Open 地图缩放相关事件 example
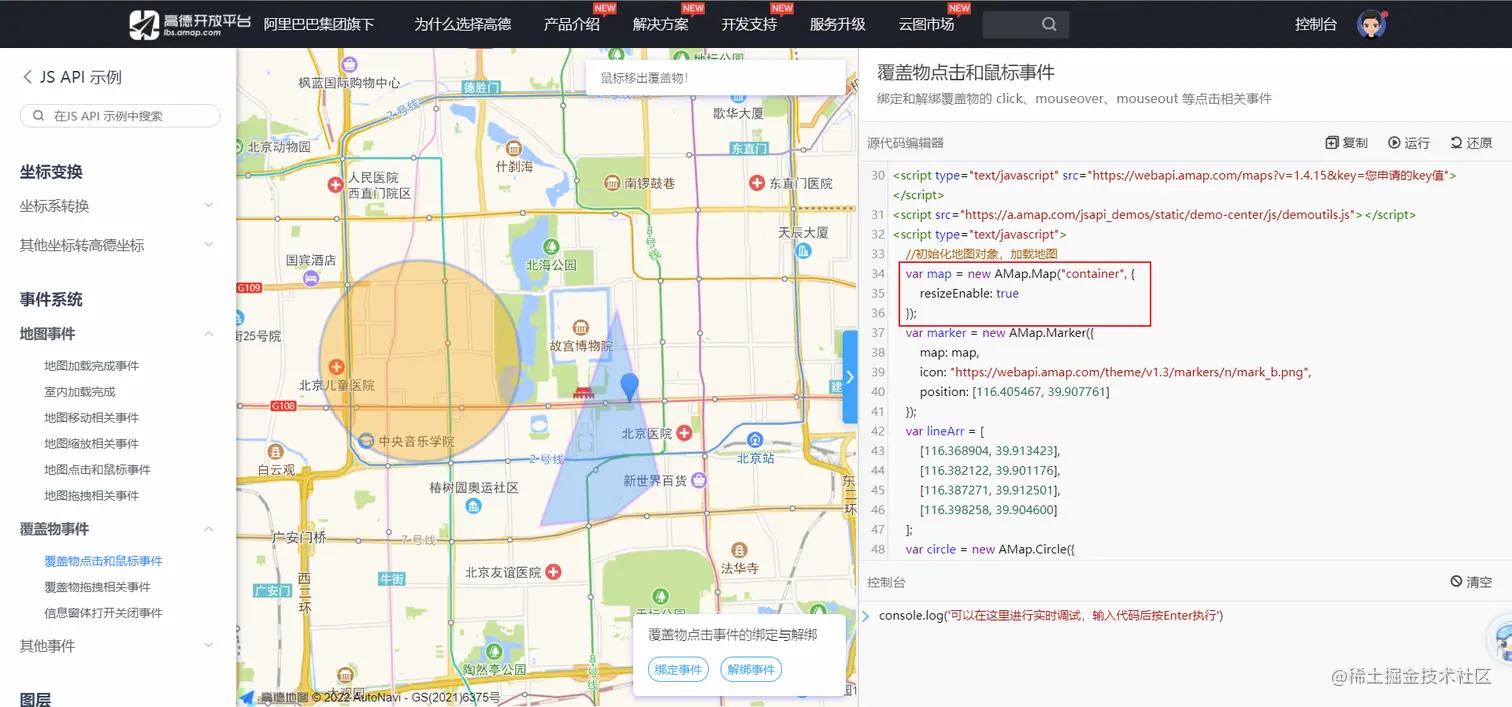1512x707 pixels. click(92, 444)
